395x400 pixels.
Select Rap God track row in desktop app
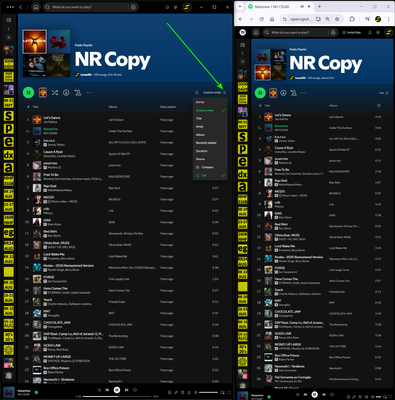(125, 188)
